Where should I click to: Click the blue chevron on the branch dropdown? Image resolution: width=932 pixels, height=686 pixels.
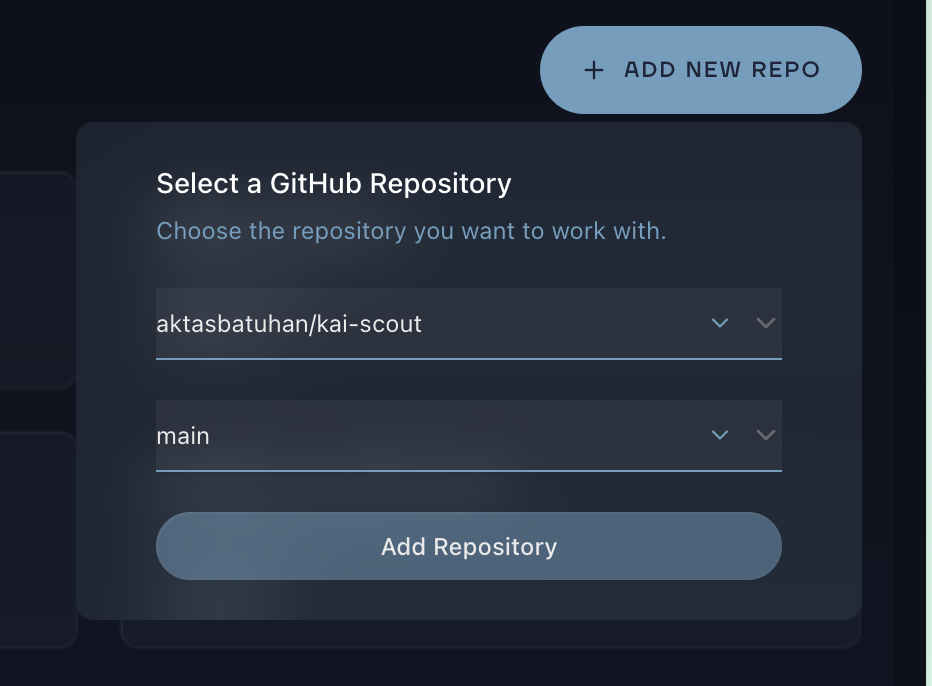(719, 435)
